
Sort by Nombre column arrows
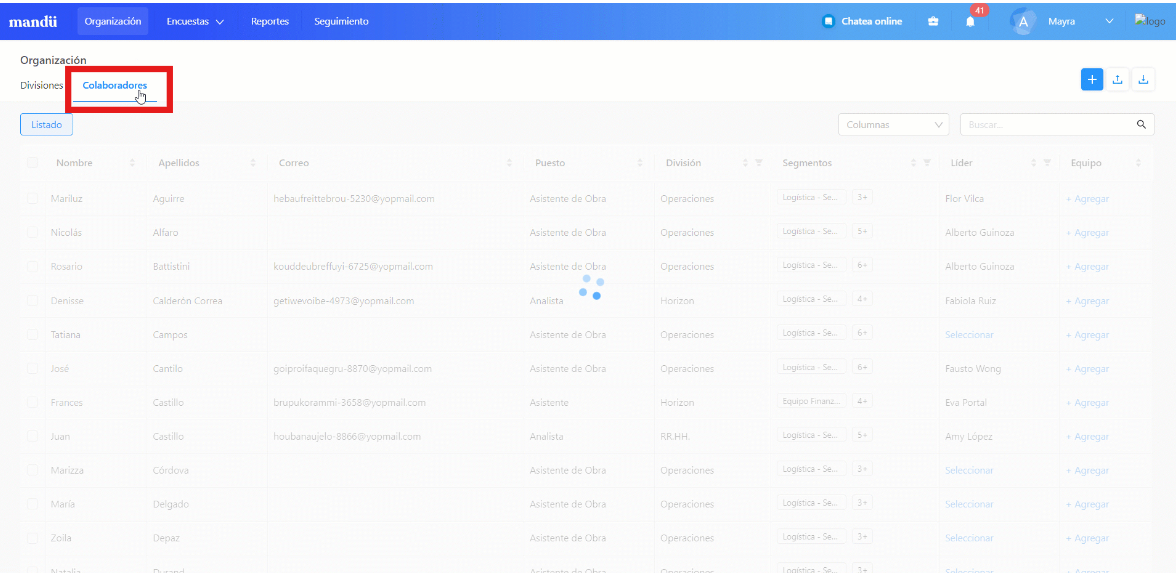(133, 163)
